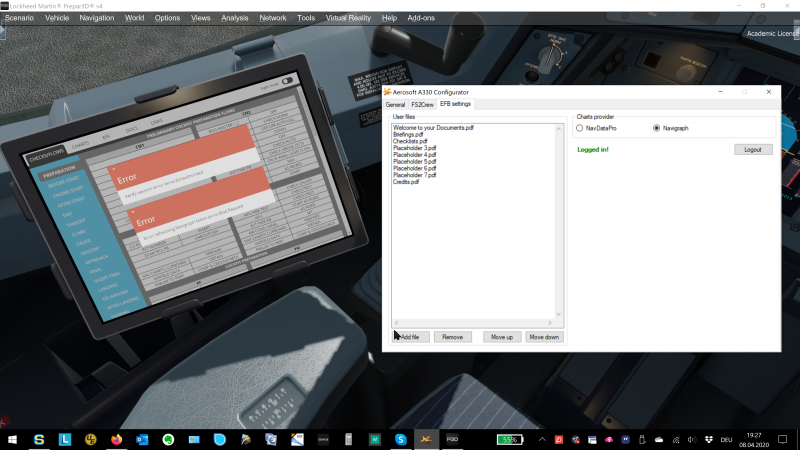Click the Remove button
This screenshot has height=450, width=800.
(x=453, y=337)
